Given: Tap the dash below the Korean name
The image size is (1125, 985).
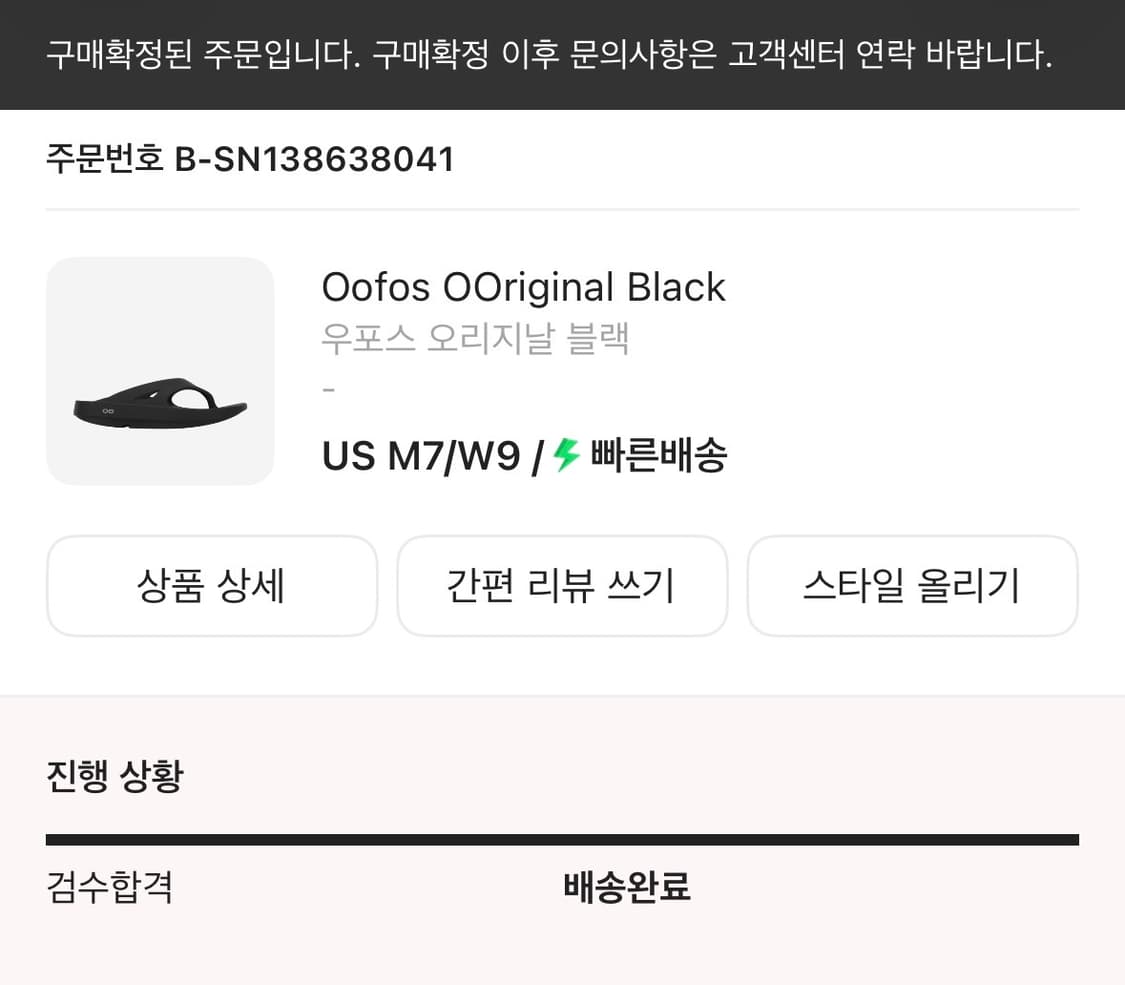Looking at the screenshot, I should pyautogui.click(x=327, y=390).
